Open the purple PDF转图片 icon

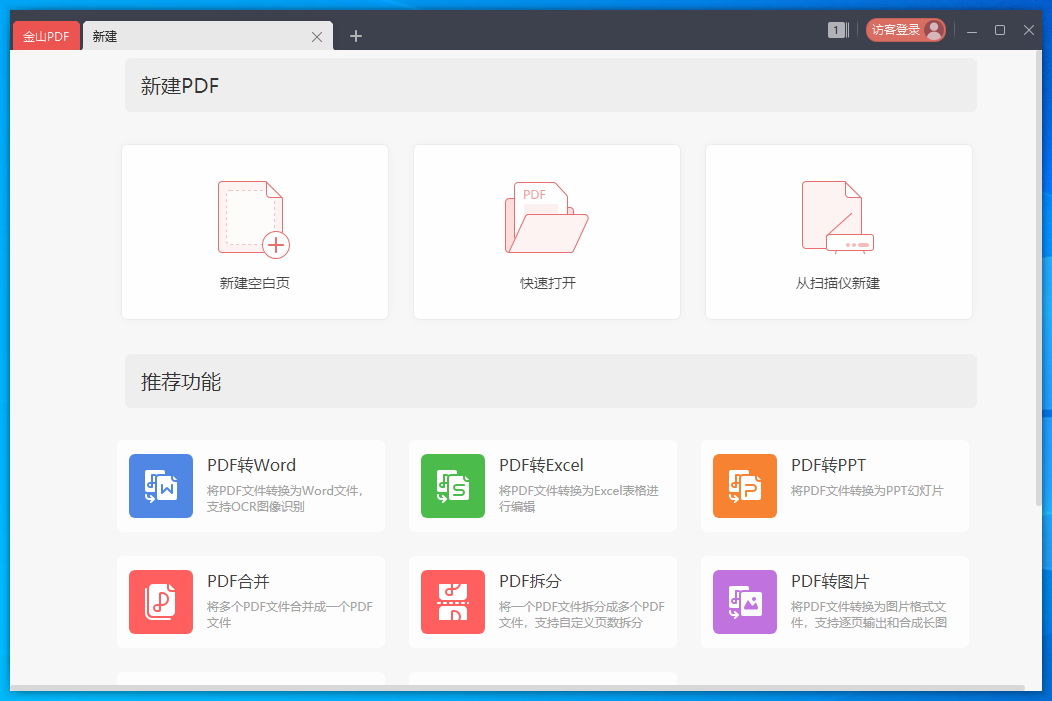(x=745, y=602)
